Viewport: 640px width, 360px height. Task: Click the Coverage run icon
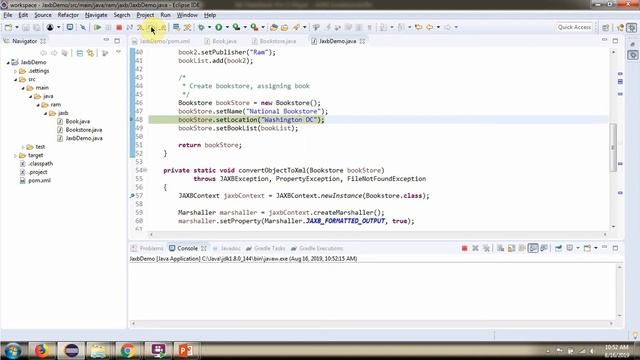(x=236, y=27)
